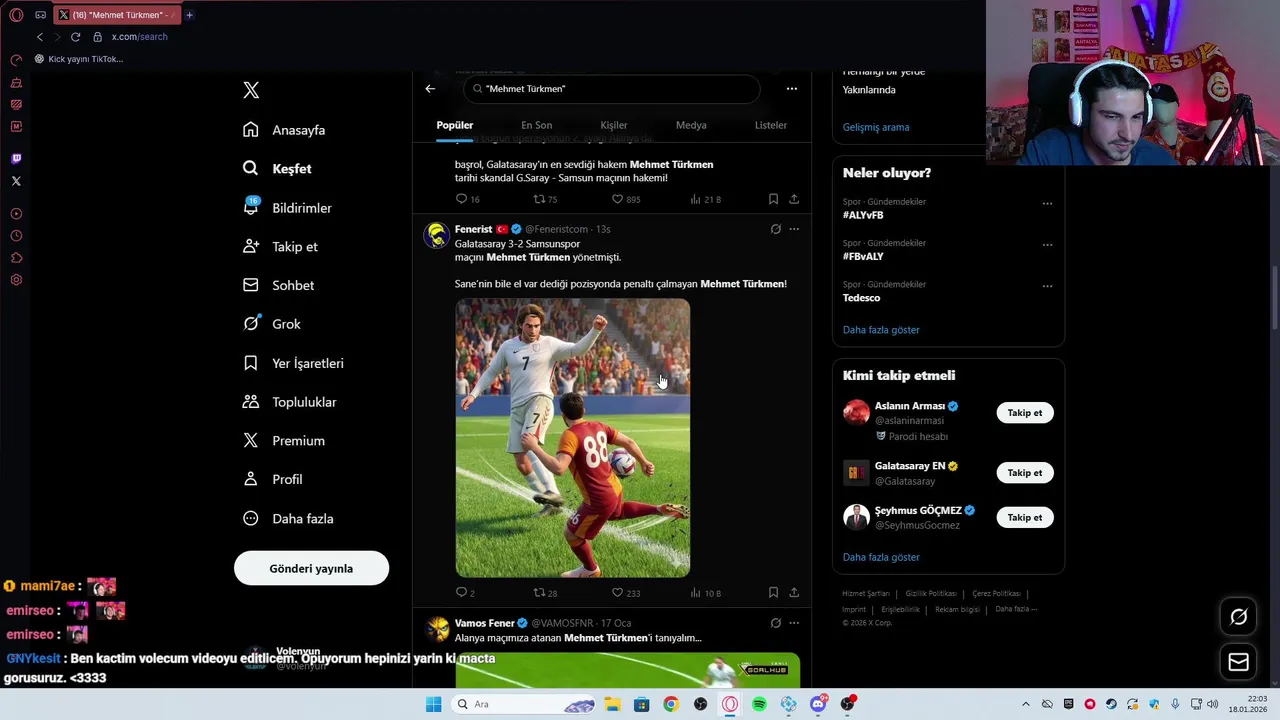Reload the page in Opera toolbar
The height and width of the screenshot is (720, 1280).
pos(75,37)
